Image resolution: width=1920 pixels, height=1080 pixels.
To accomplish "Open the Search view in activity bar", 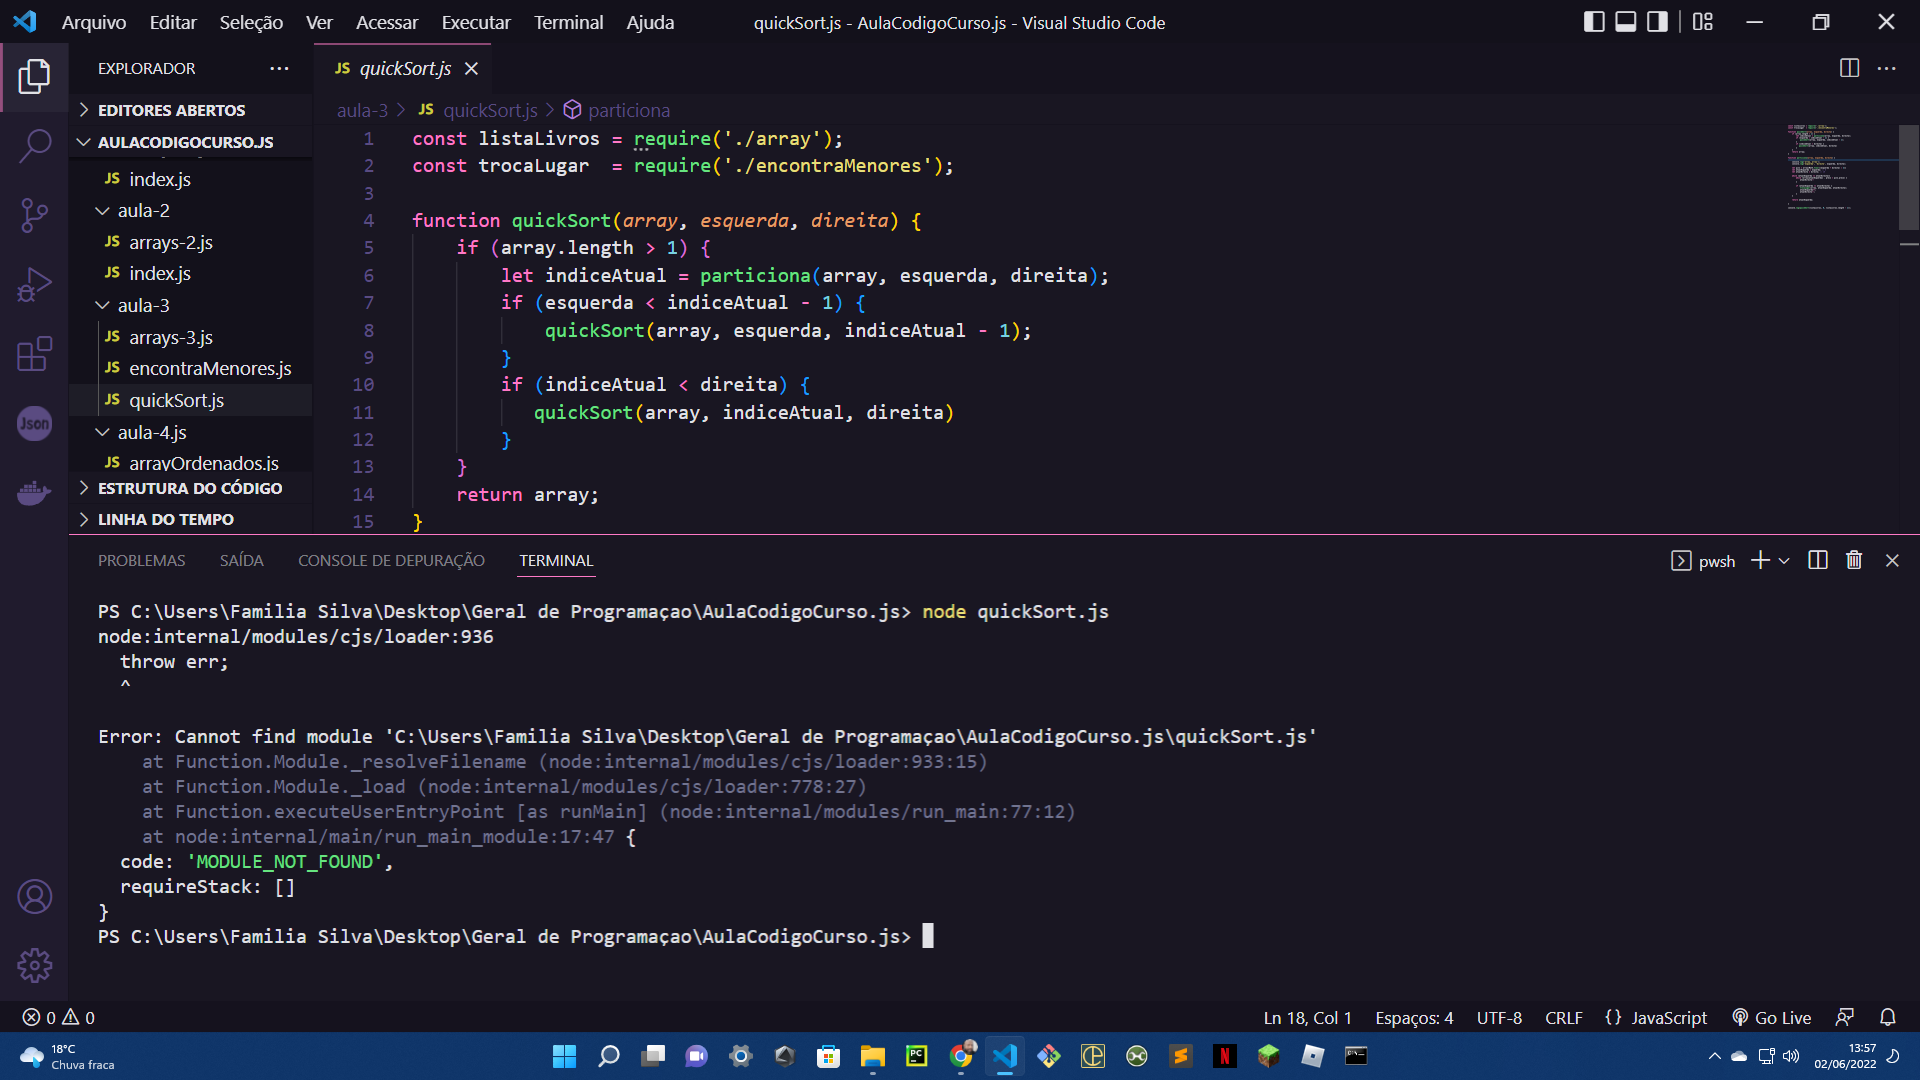I will [x=34, y=146].
